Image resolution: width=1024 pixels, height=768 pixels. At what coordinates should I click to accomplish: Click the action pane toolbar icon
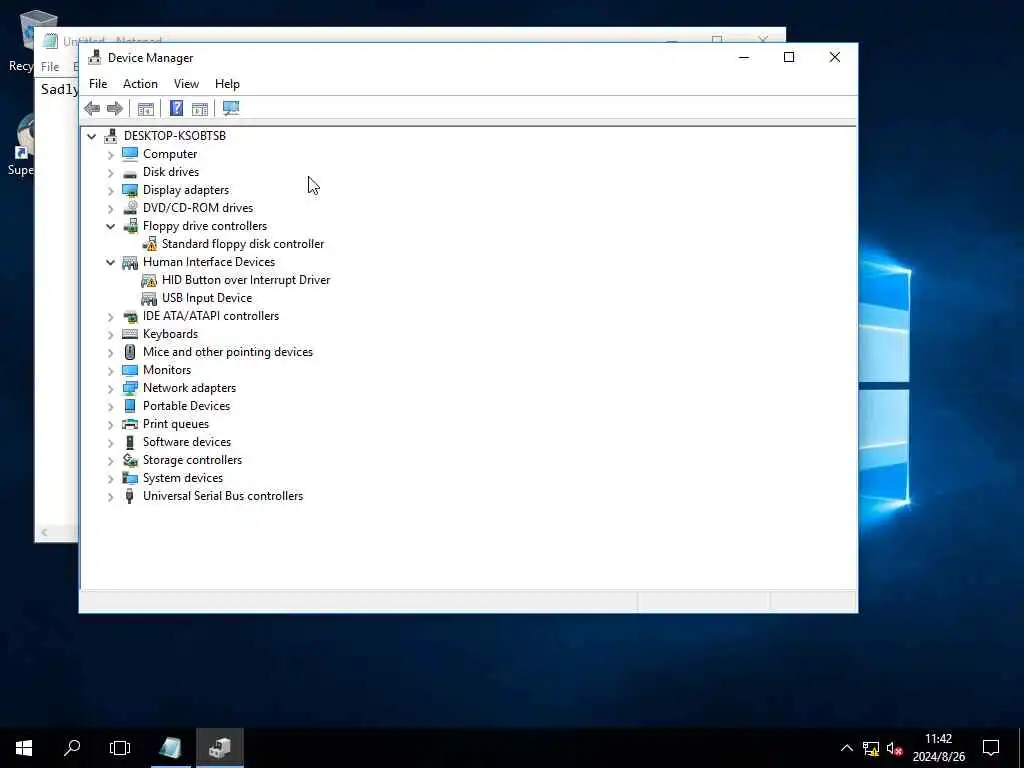200,108
